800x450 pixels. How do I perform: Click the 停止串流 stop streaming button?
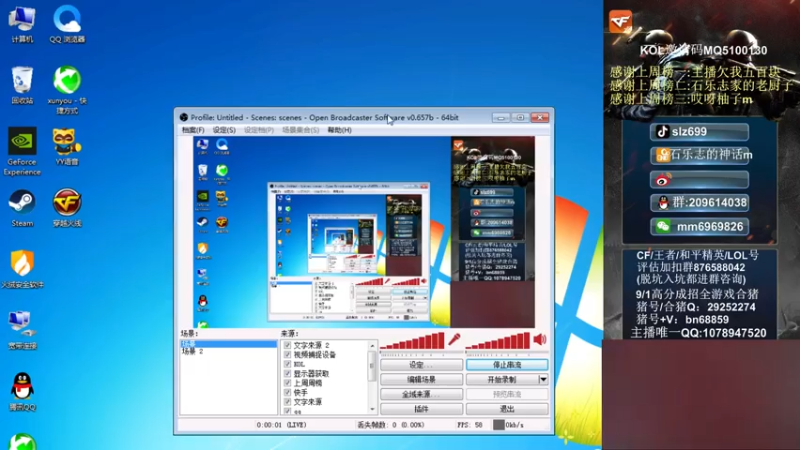(507, 365)
